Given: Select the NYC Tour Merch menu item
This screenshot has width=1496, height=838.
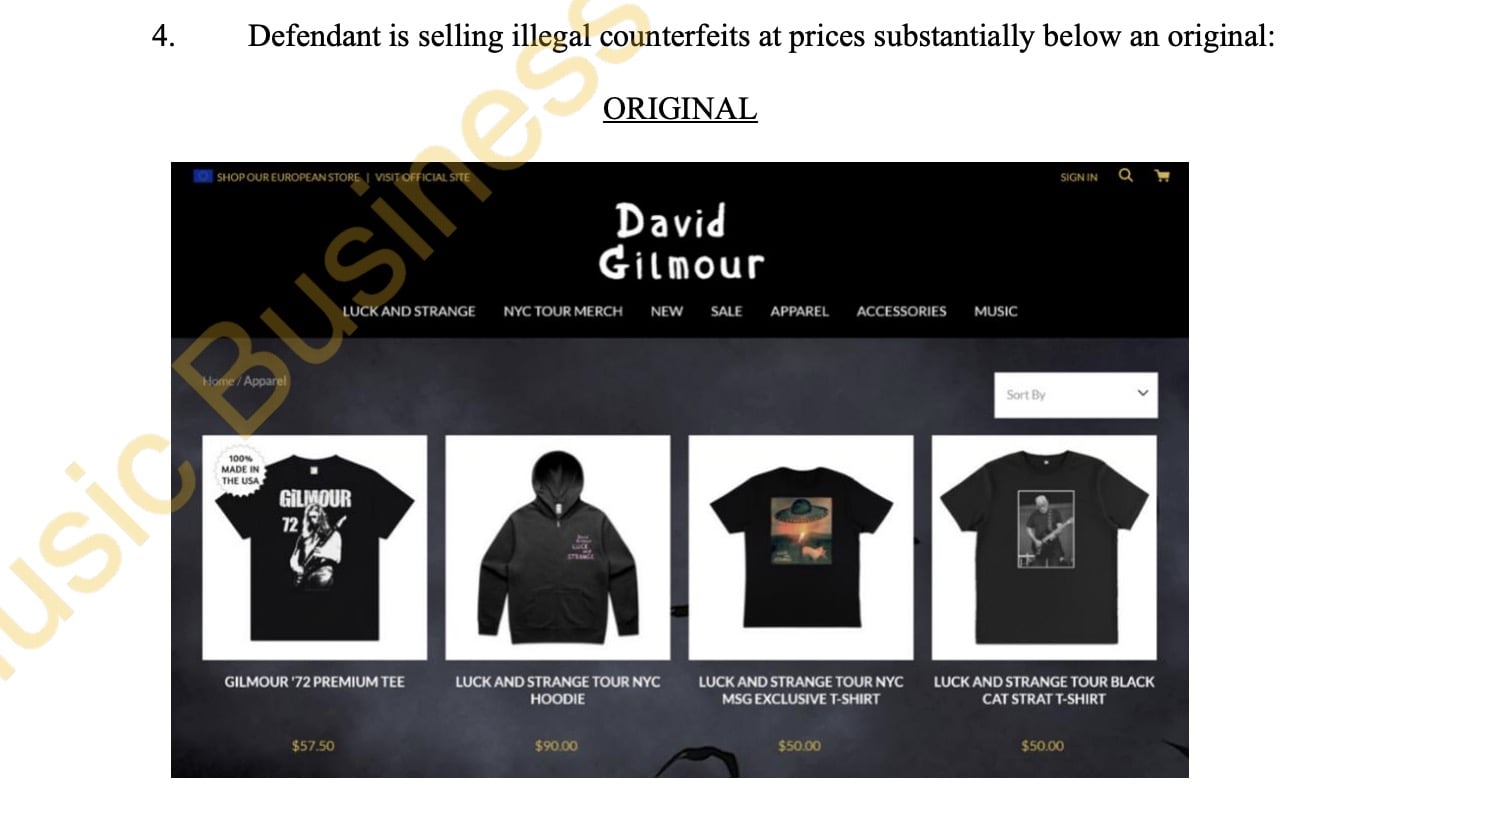Looking at the screenshot, I should tap(563, 311).
